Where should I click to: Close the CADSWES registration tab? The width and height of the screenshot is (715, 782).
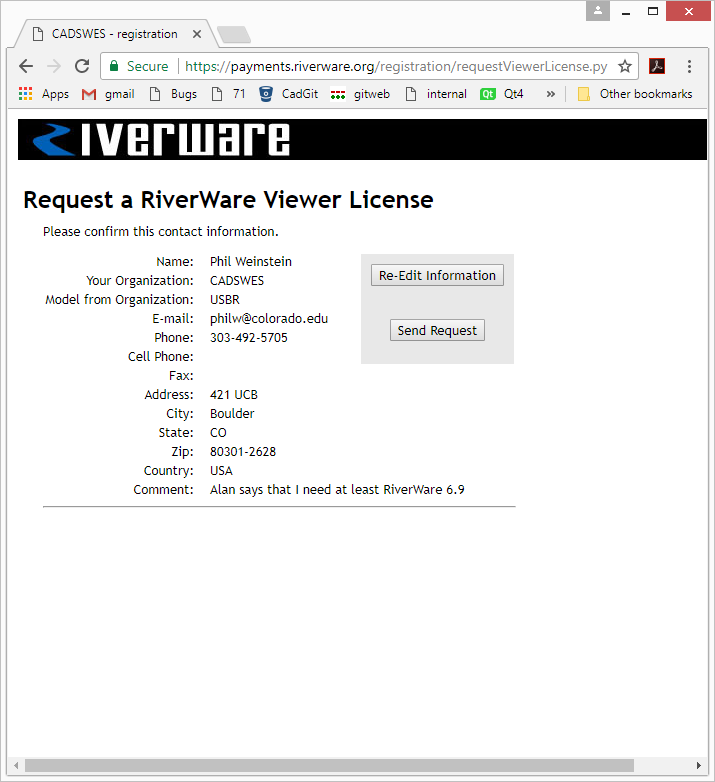click(197, 34)
